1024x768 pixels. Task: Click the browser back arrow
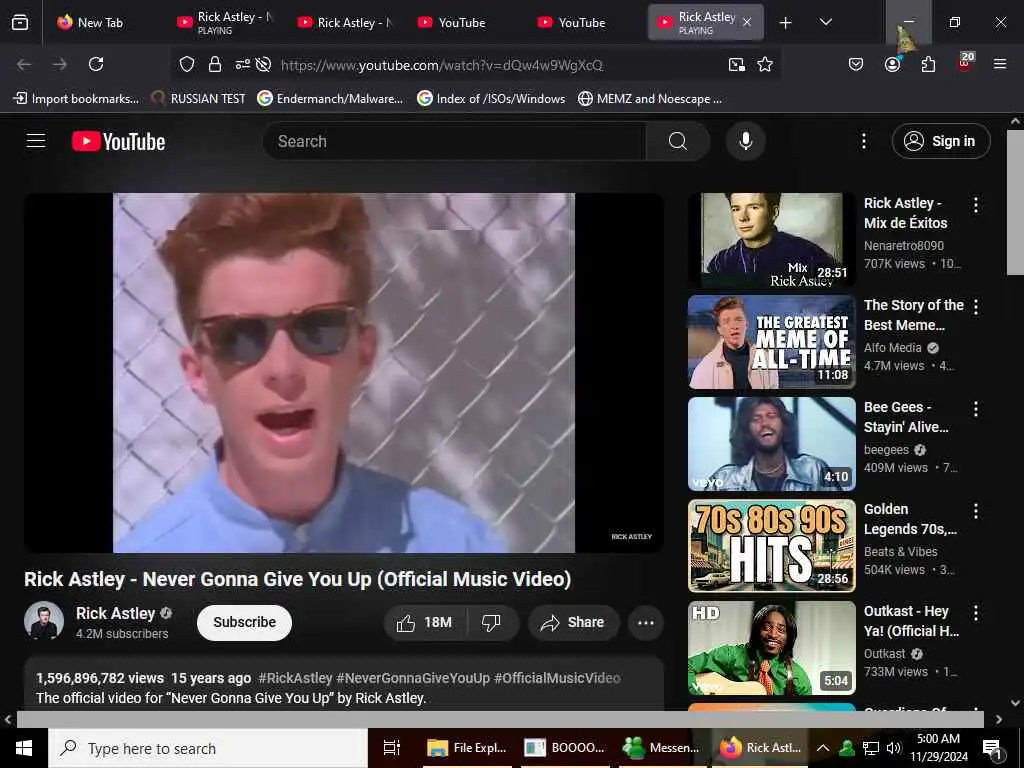[24, 64]
